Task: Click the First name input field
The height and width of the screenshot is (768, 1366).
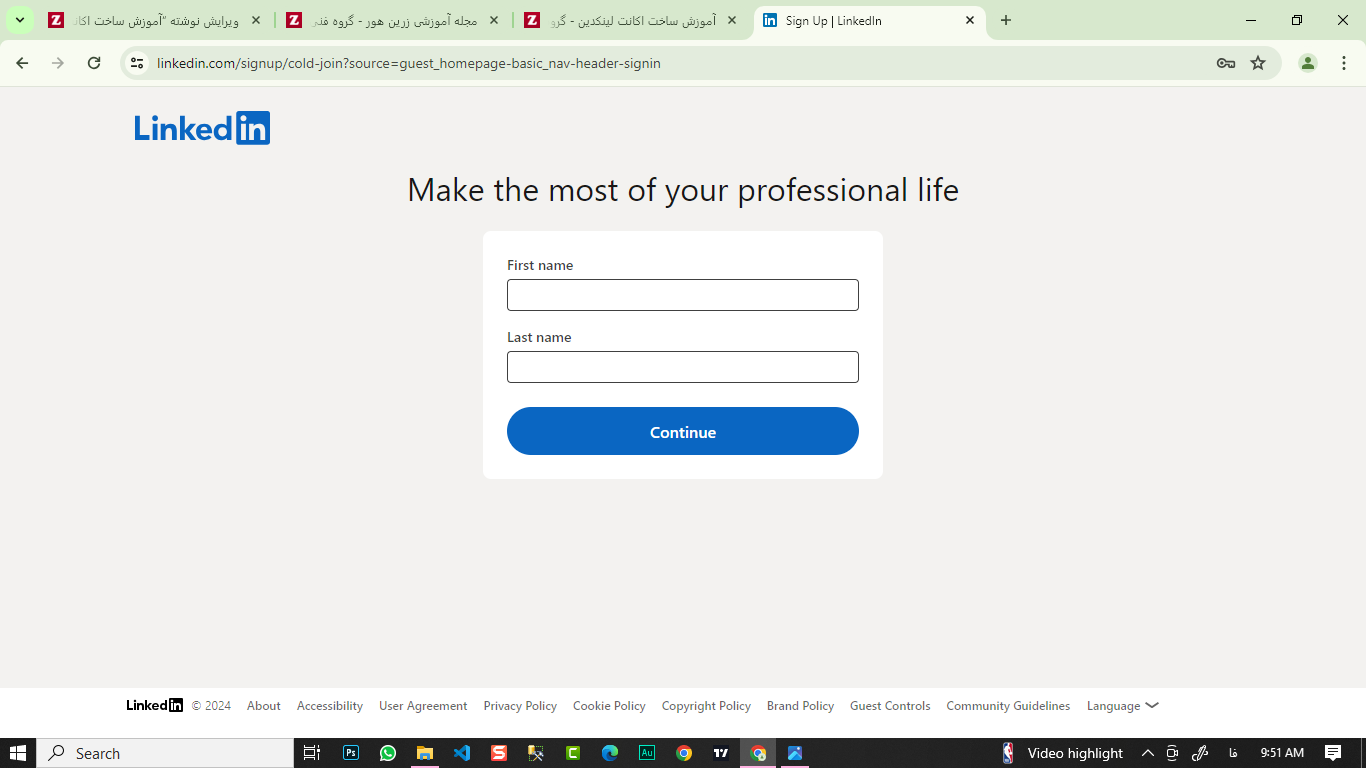Action: point(682,295)
